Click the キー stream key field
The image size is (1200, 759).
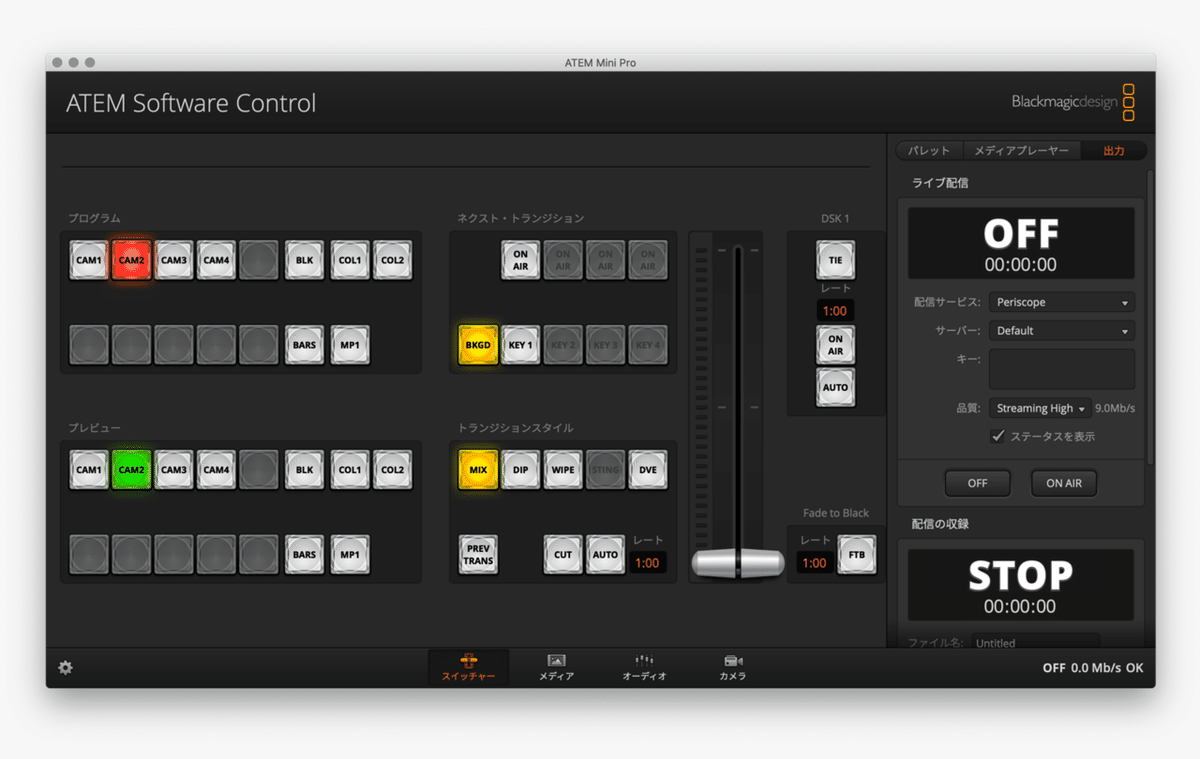1062,369
